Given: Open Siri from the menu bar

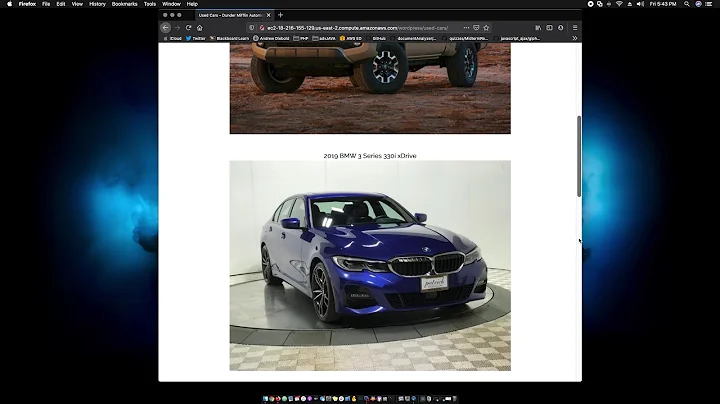Looking at the screenshot, I should [x=698, y=4].
